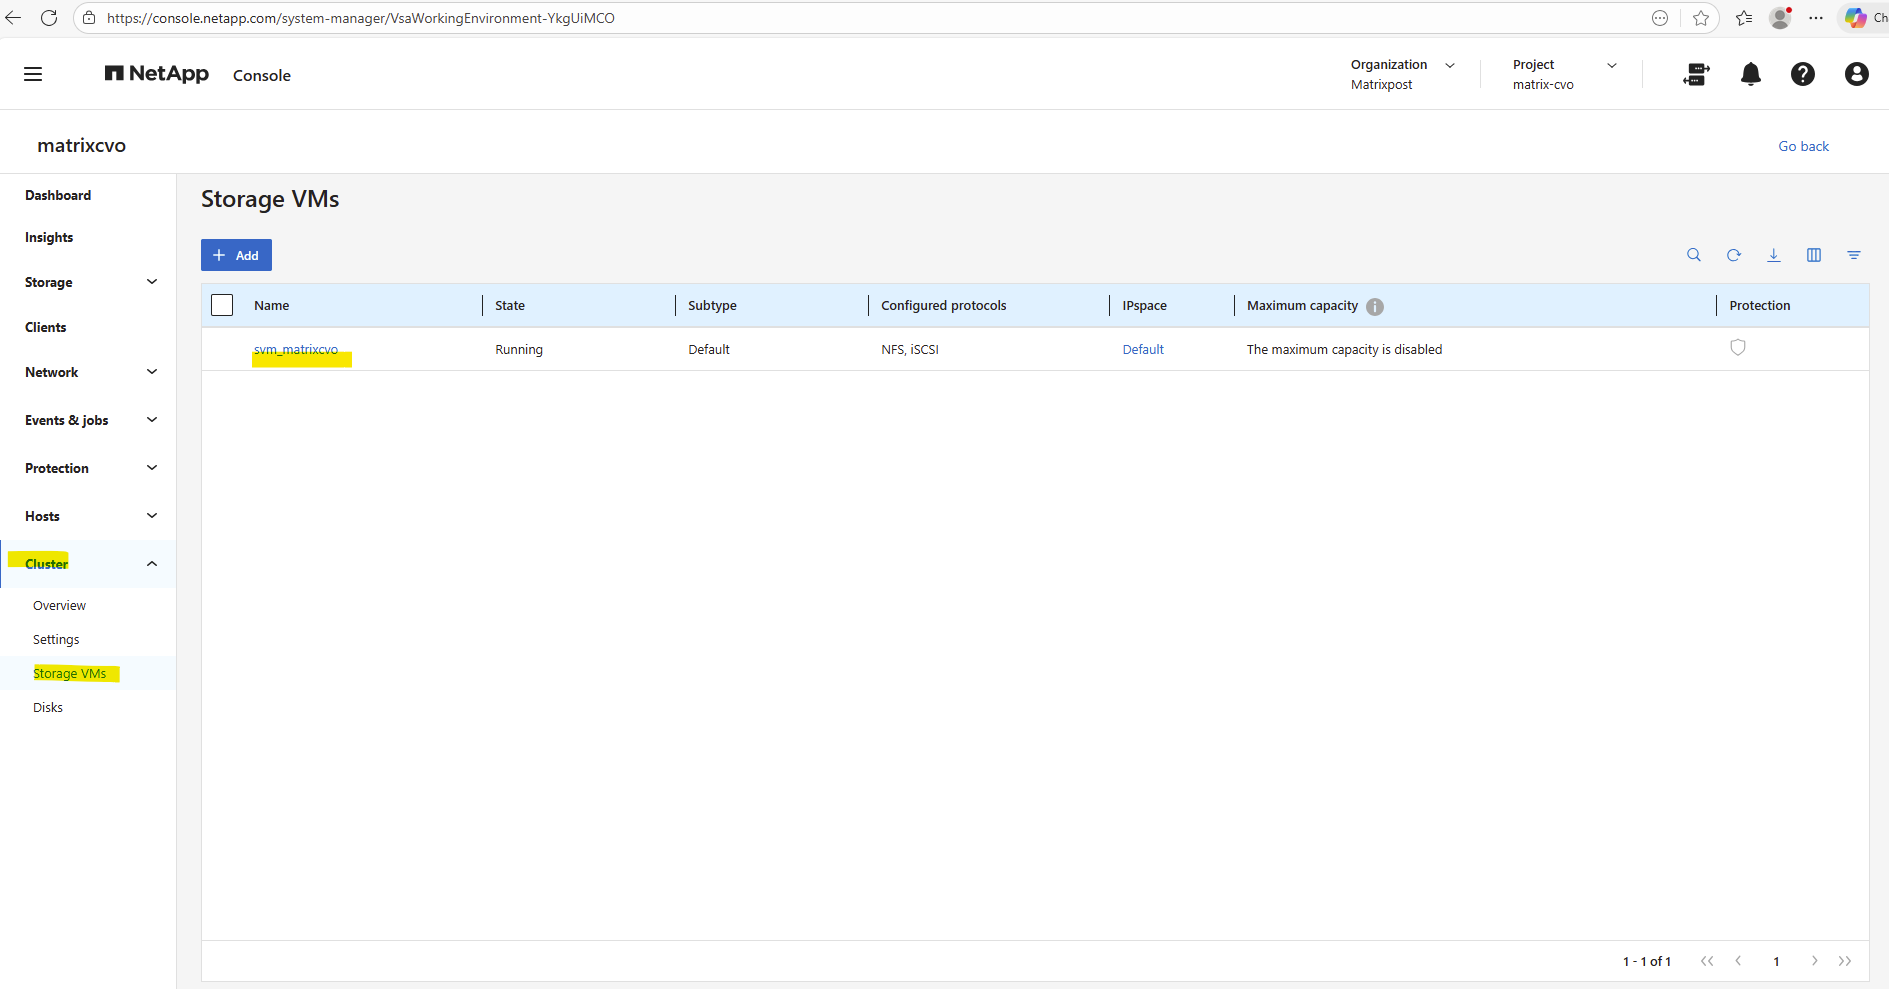
Task: Click the 'matrixcvo' system name
Action: coord(82,145)
